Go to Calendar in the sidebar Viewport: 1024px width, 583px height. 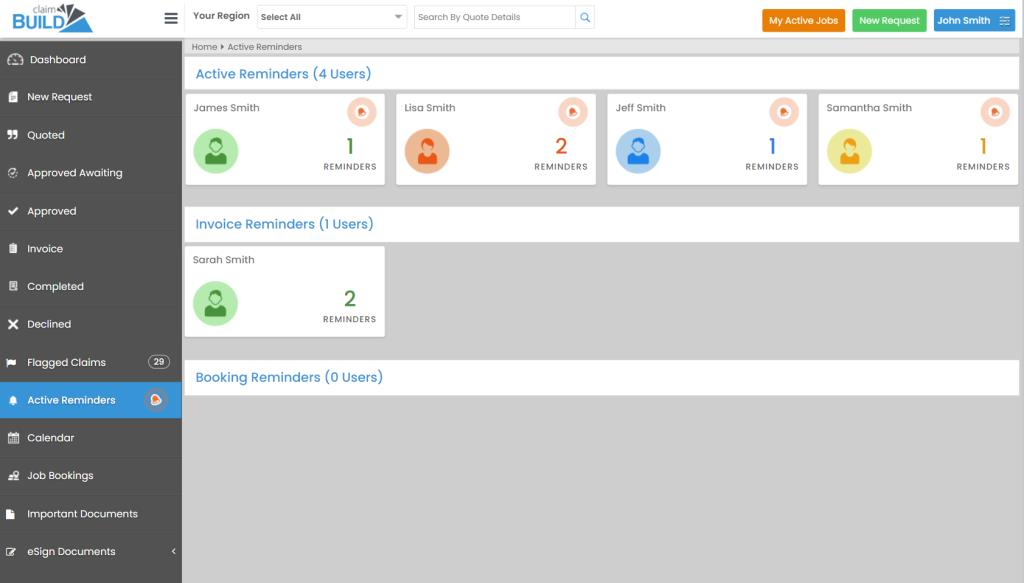click(x=50, y=438)
